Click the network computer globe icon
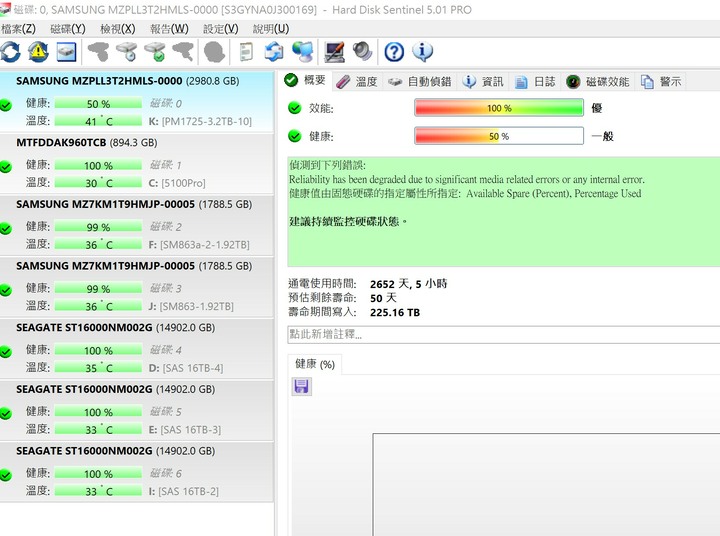This screenshot has width=720, height=536. pos(303,51)
